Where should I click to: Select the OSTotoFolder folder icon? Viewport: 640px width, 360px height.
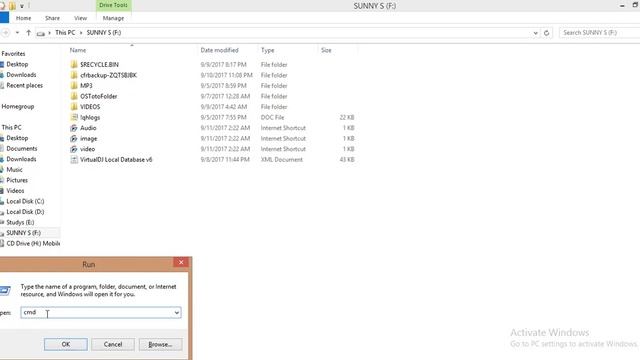coord(74,96)
